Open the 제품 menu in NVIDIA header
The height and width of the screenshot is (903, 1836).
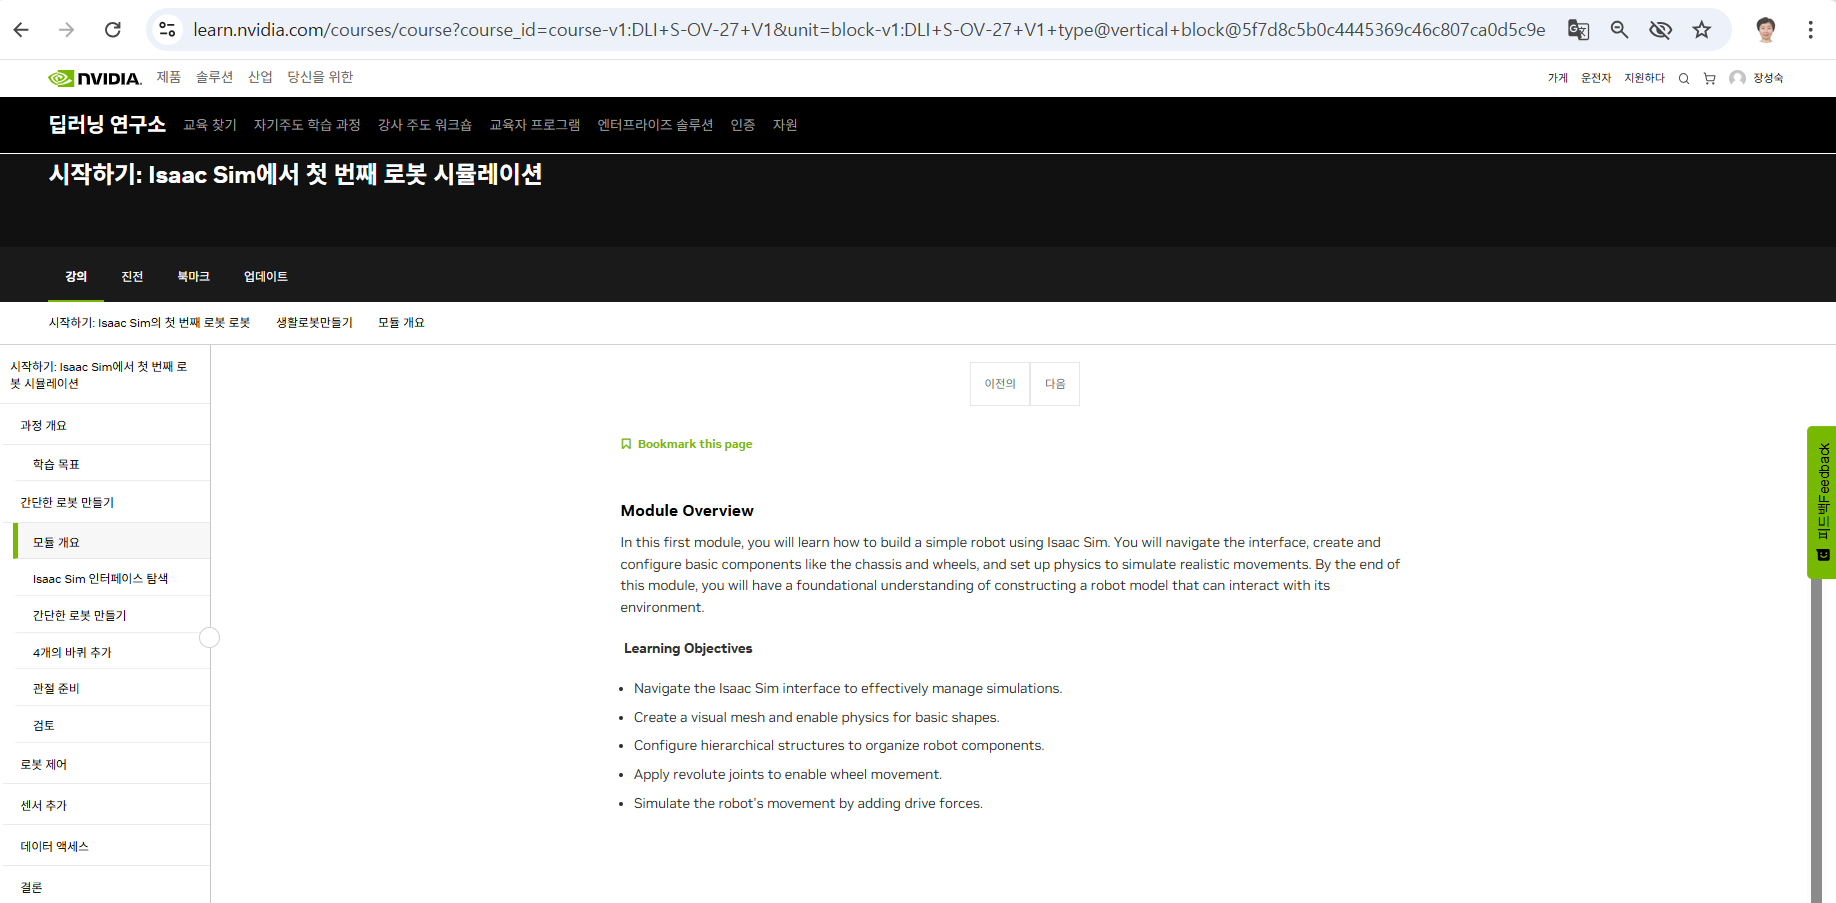(169, 77)
